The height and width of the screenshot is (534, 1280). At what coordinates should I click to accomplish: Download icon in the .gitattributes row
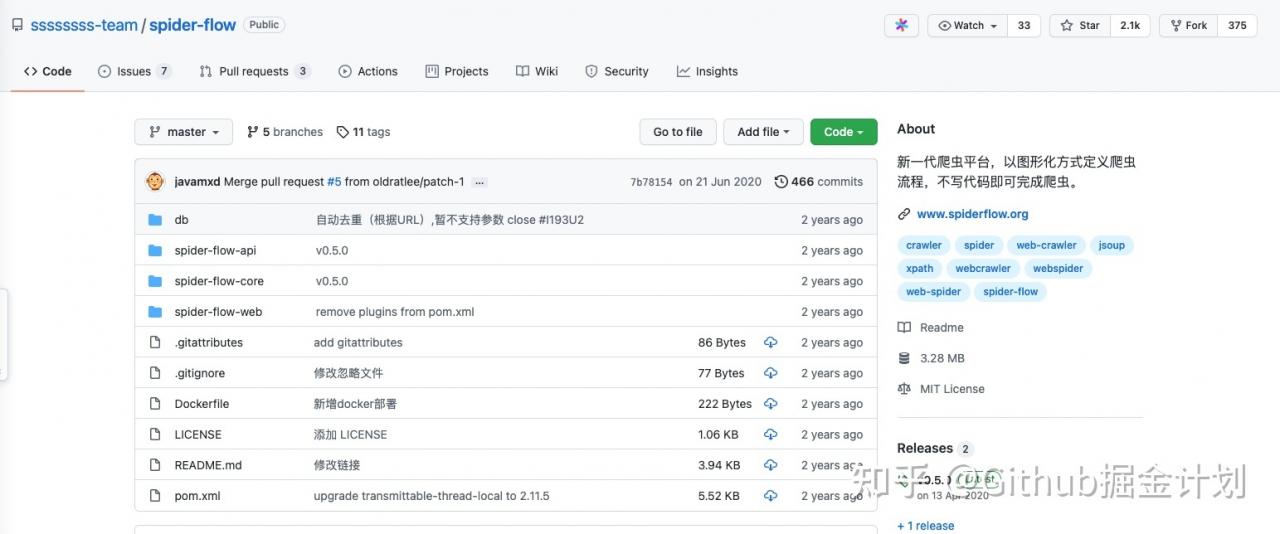pos(770,342)
